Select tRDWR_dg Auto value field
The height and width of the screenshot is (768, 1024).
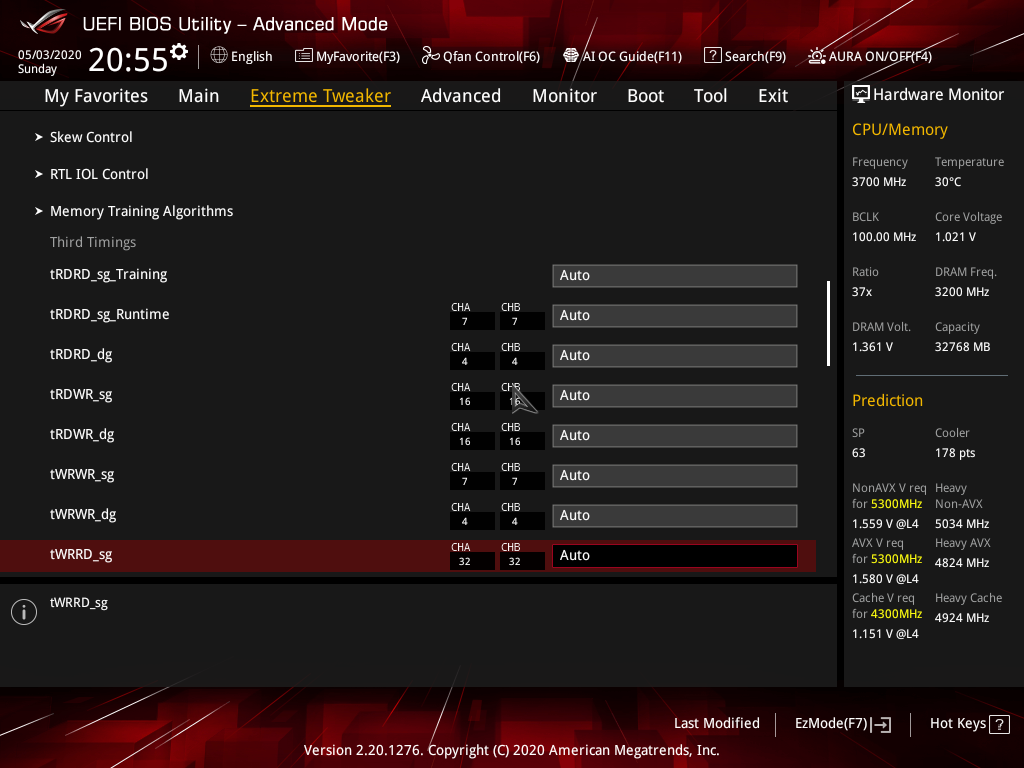click(675, 436)
